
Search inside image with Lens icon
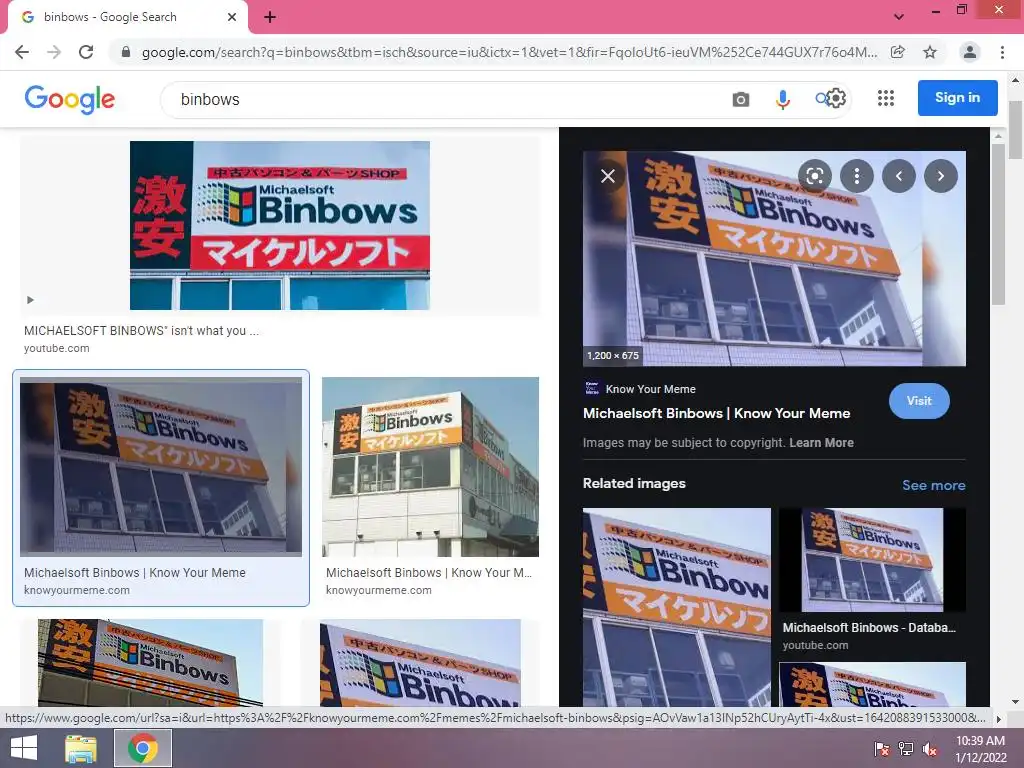[814, 176]
